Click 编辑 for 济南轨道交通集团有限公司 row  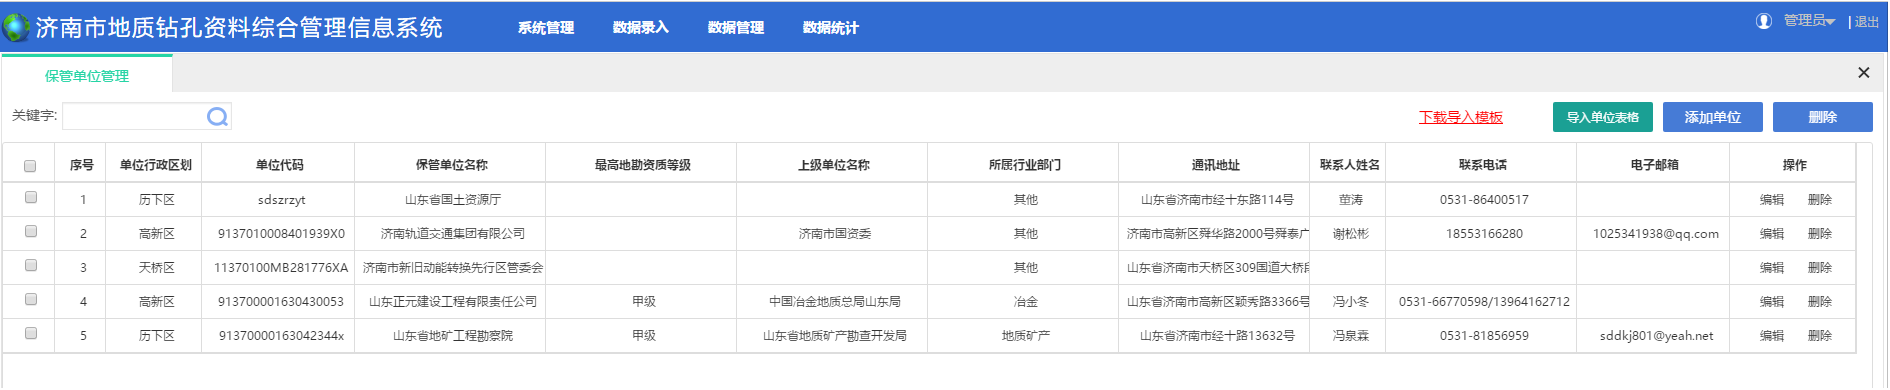[x=1772, y=234]
